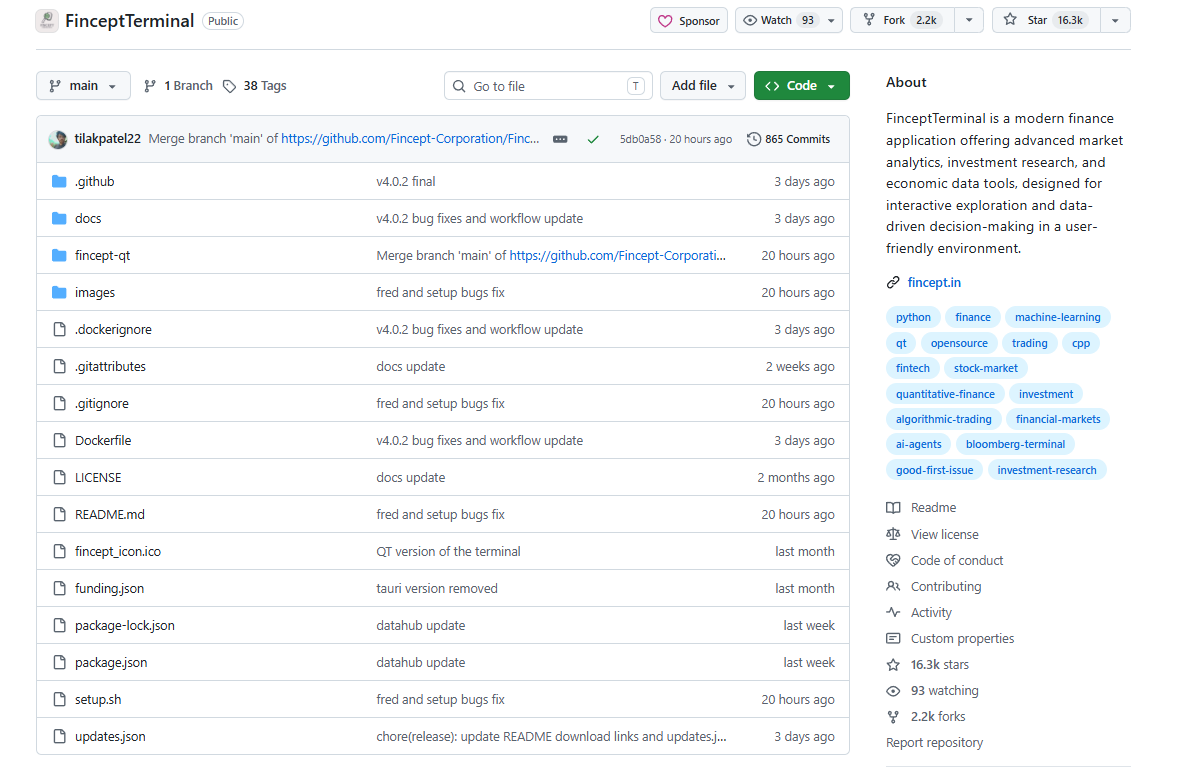The image size is (1177, 770).
Task: Select the bloomberg-terminal topic tag
Action: (x=1015, y=444)
